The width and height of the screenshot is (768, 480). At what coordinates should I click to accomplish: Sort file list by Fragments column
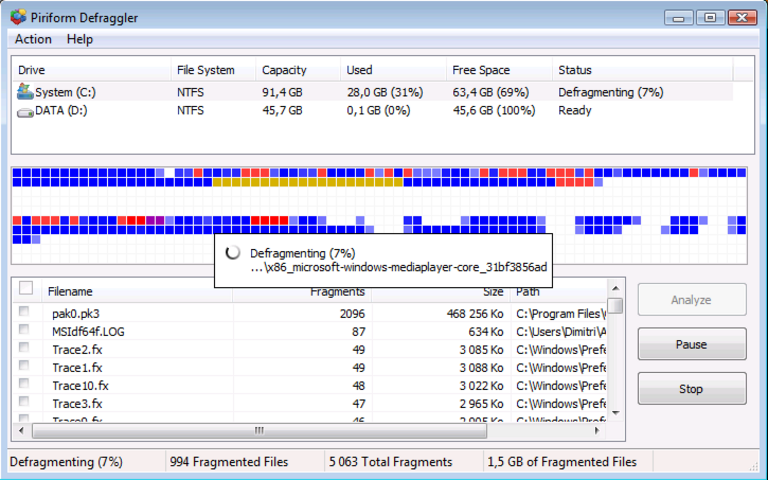coord(302,293)
